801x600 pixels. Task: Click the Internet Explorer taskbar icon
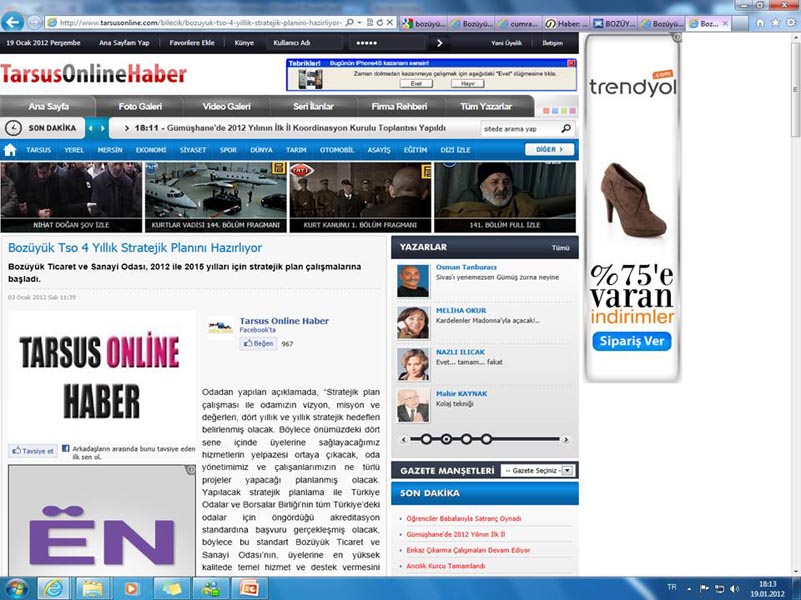(53, 589)
